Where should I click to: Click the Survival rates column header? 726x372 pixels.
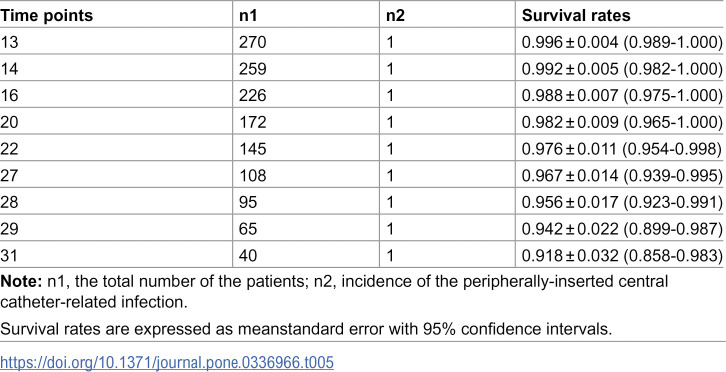576,16
